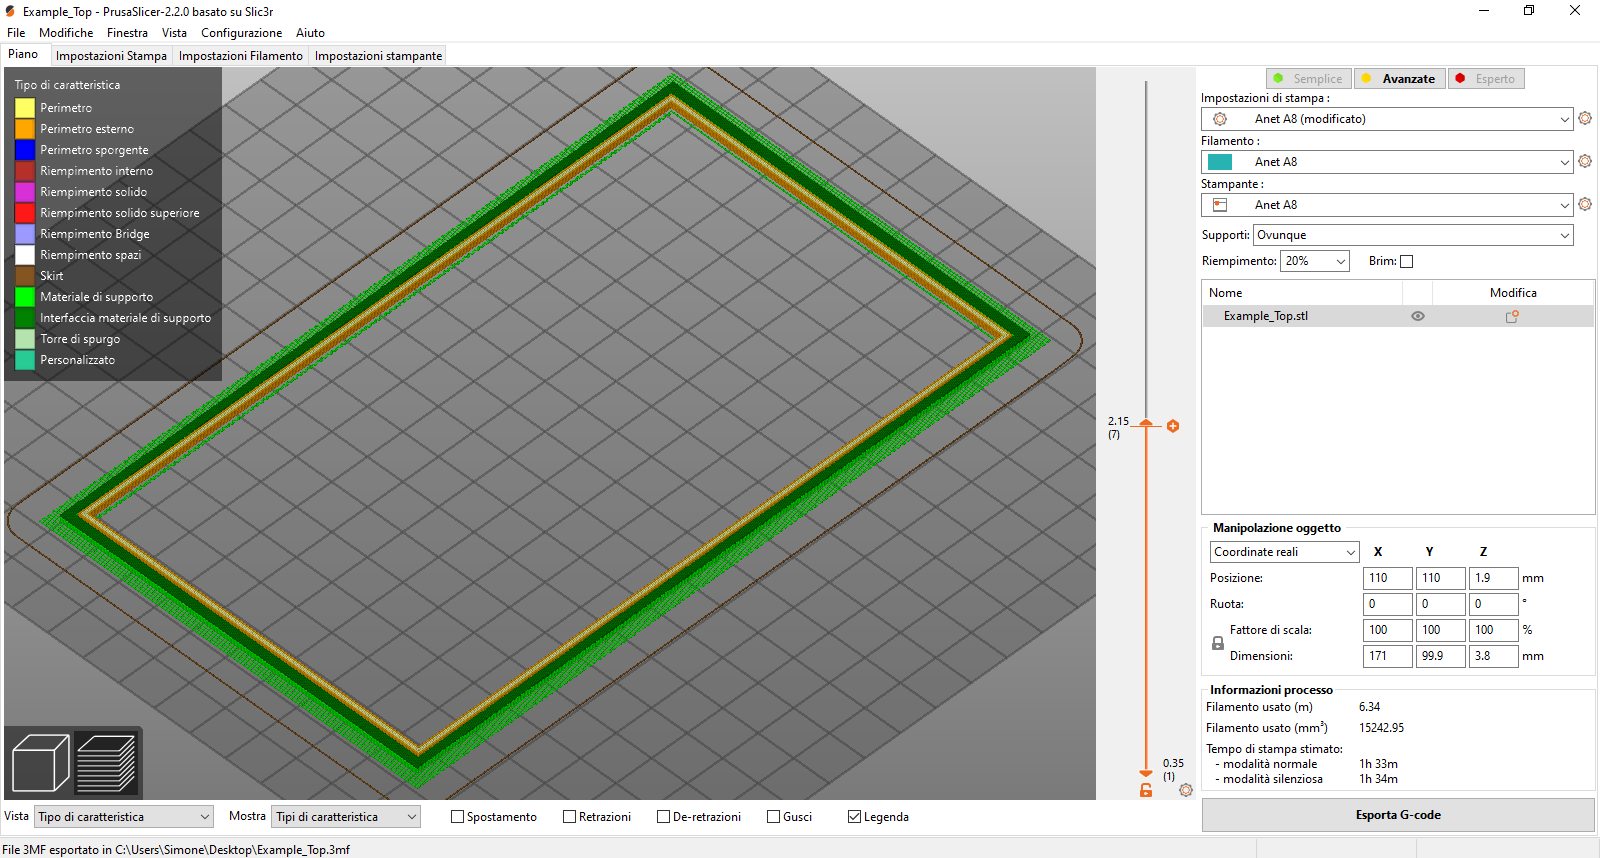The height and width of the screenshot is (858, 1600).
Task: Open filament settings gear icon
Action: (1585, 161)
